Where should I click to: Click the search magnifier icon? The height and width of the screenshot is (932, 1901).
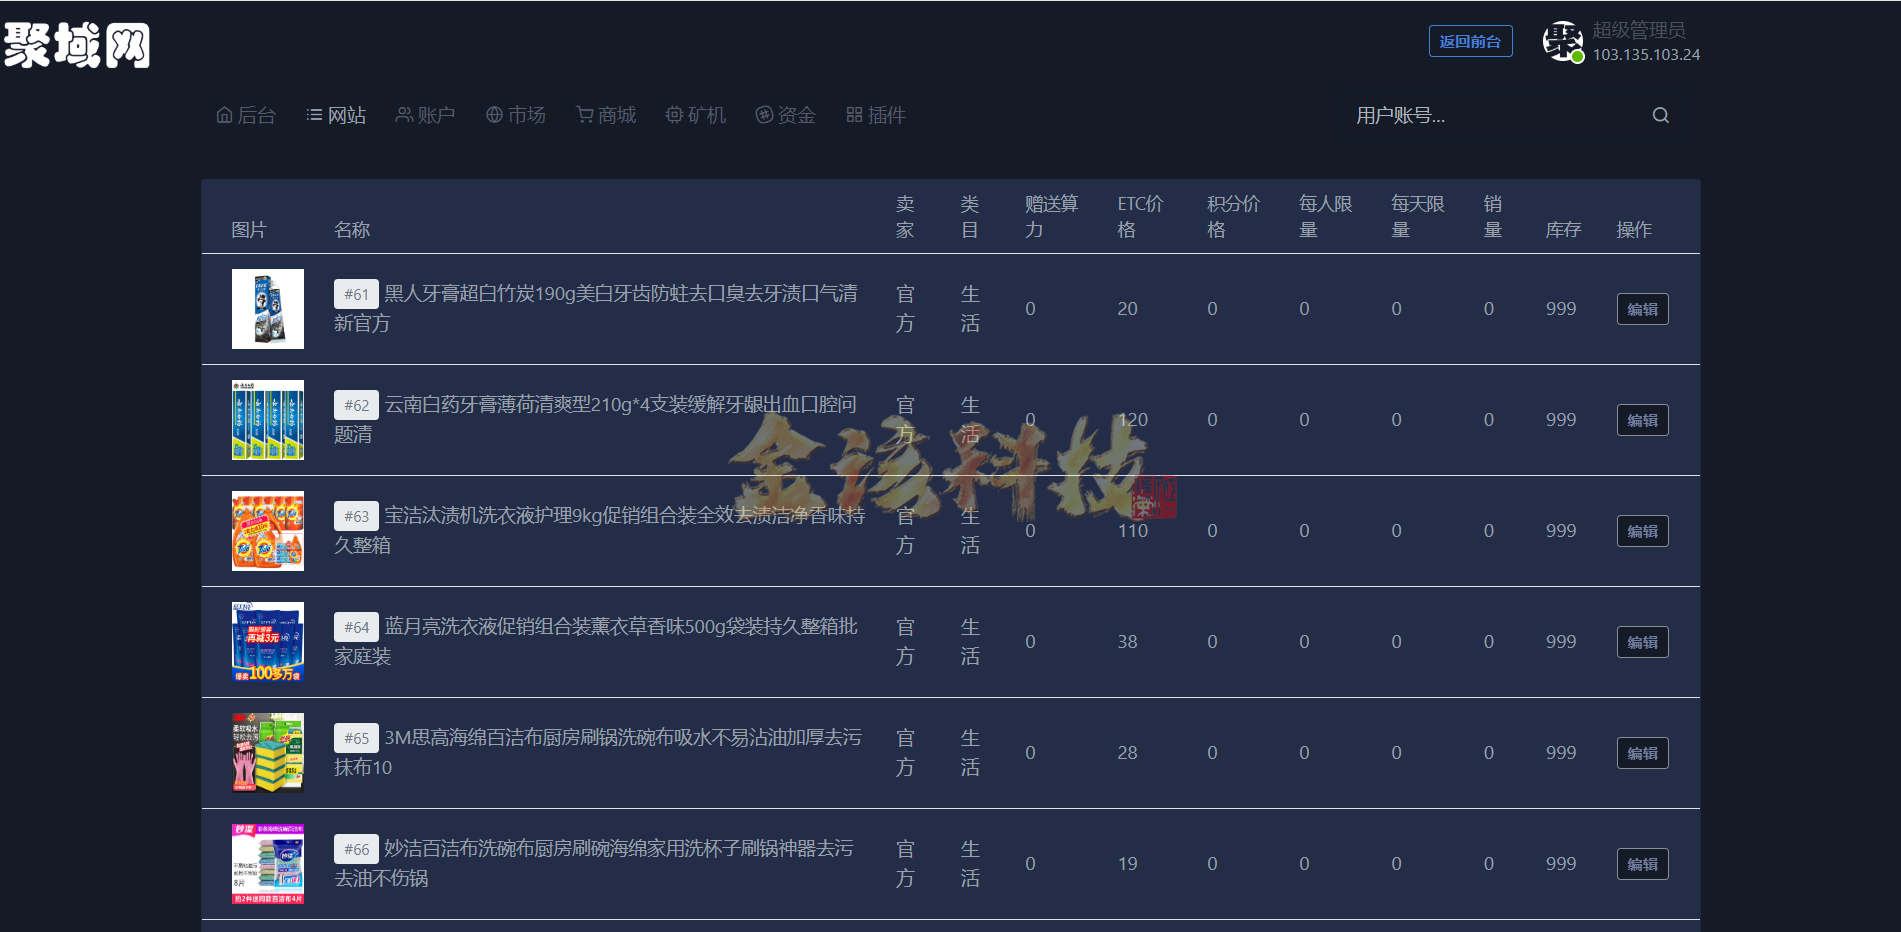click(1660, 115)
